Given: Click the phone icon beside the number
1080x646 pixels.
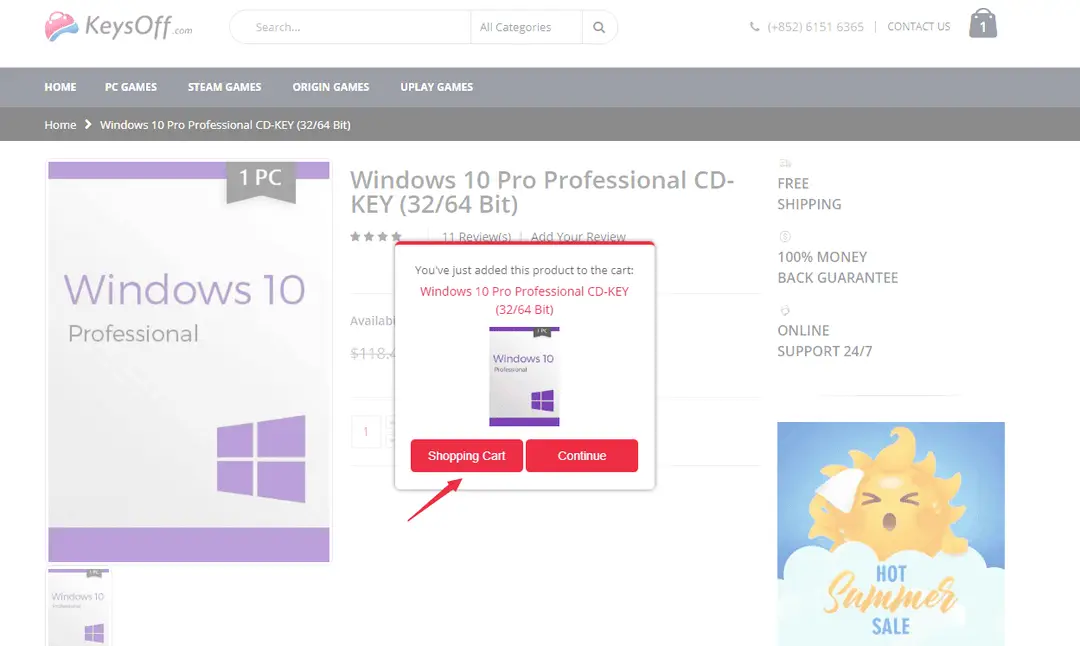Looking at the screenshot, I should coord(755,27).
